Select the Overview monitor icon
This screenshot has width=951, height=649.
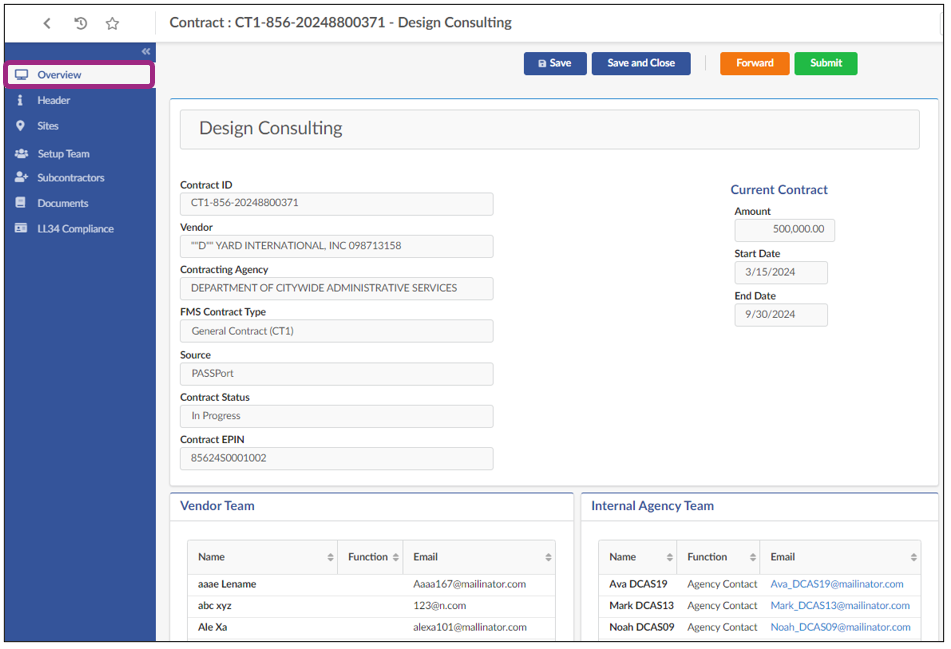(x=22, y=74)
